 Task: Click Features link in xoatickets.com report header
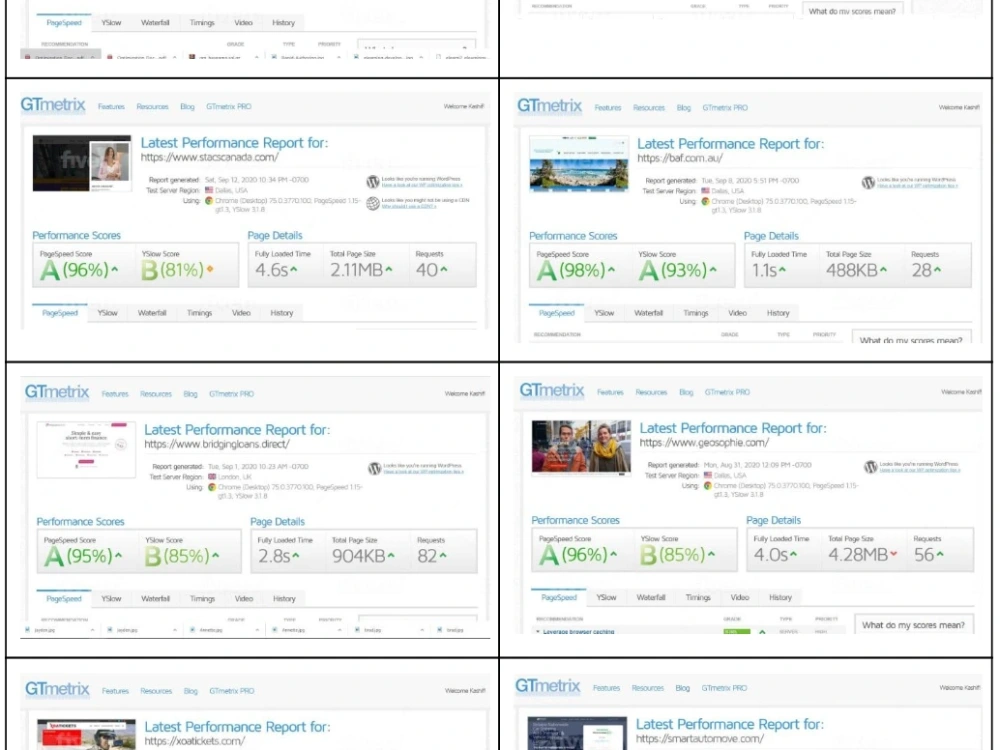pyautogui.click(x=115, y=691)
